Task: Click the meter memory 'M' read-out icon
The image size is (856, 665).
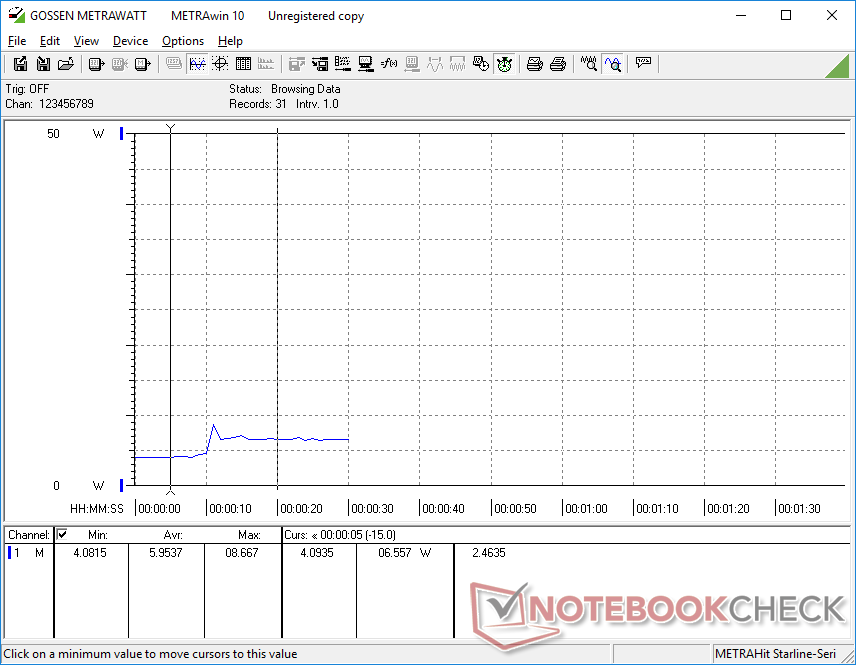Action: (142, 64)
